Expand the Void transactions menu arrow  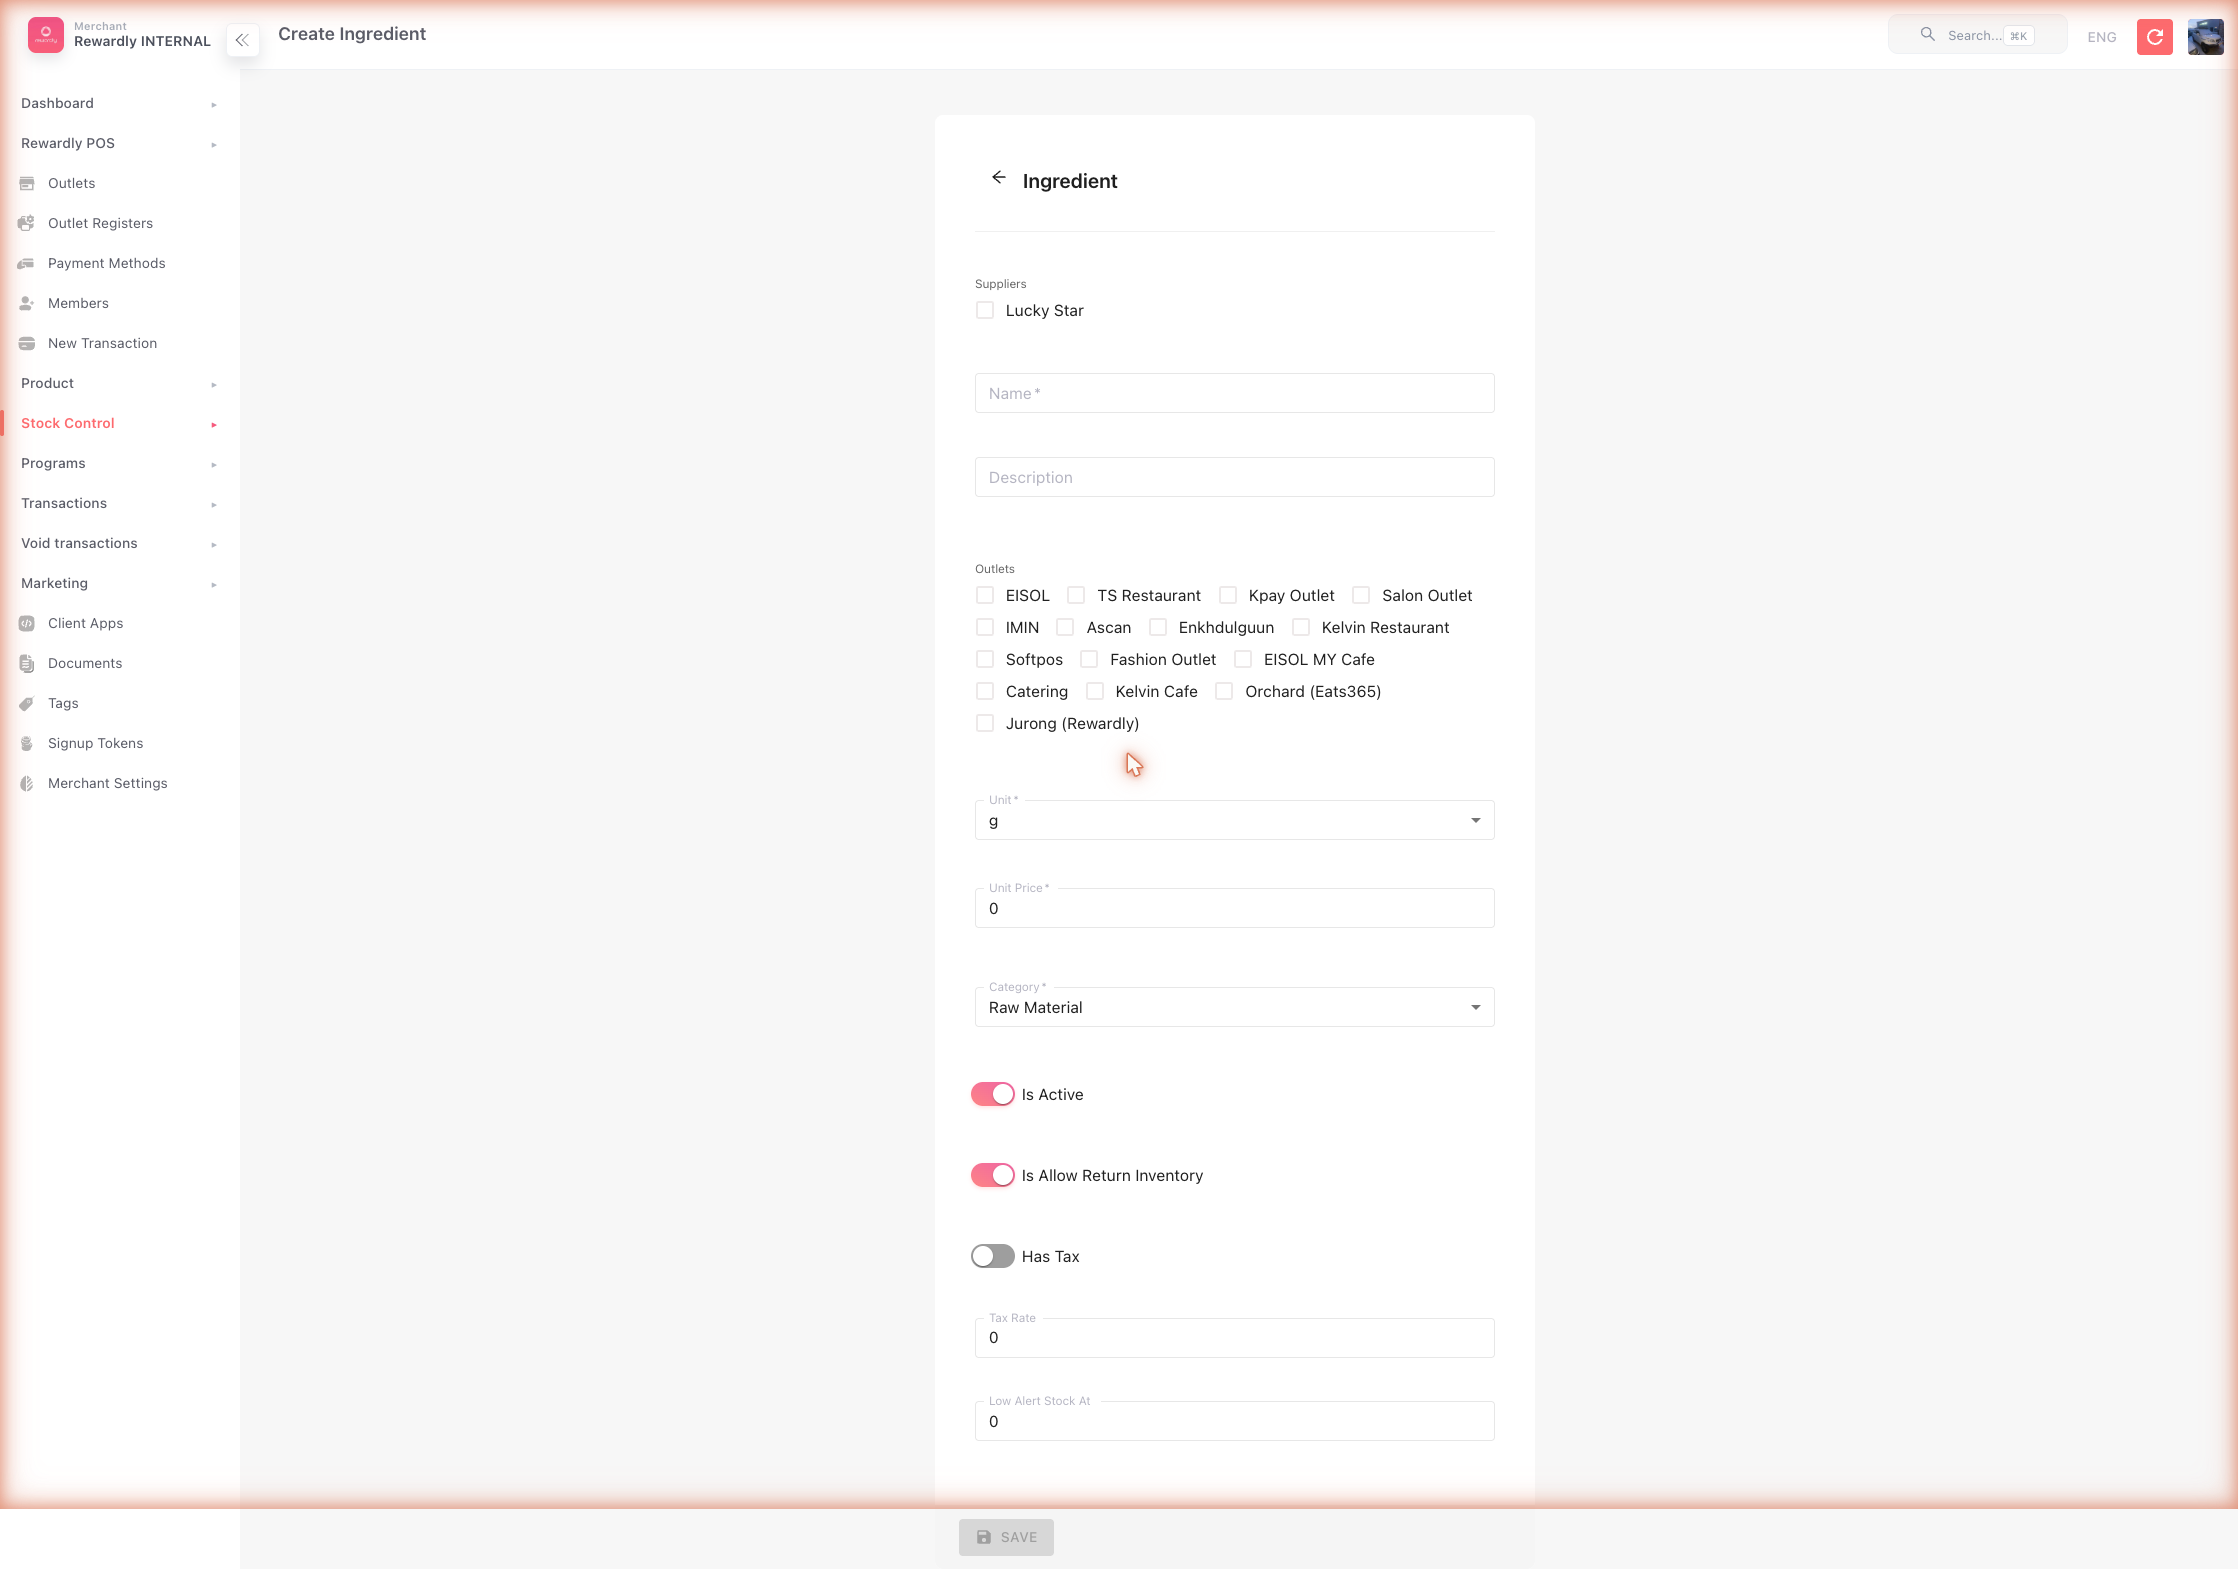(x=214, y=544)
